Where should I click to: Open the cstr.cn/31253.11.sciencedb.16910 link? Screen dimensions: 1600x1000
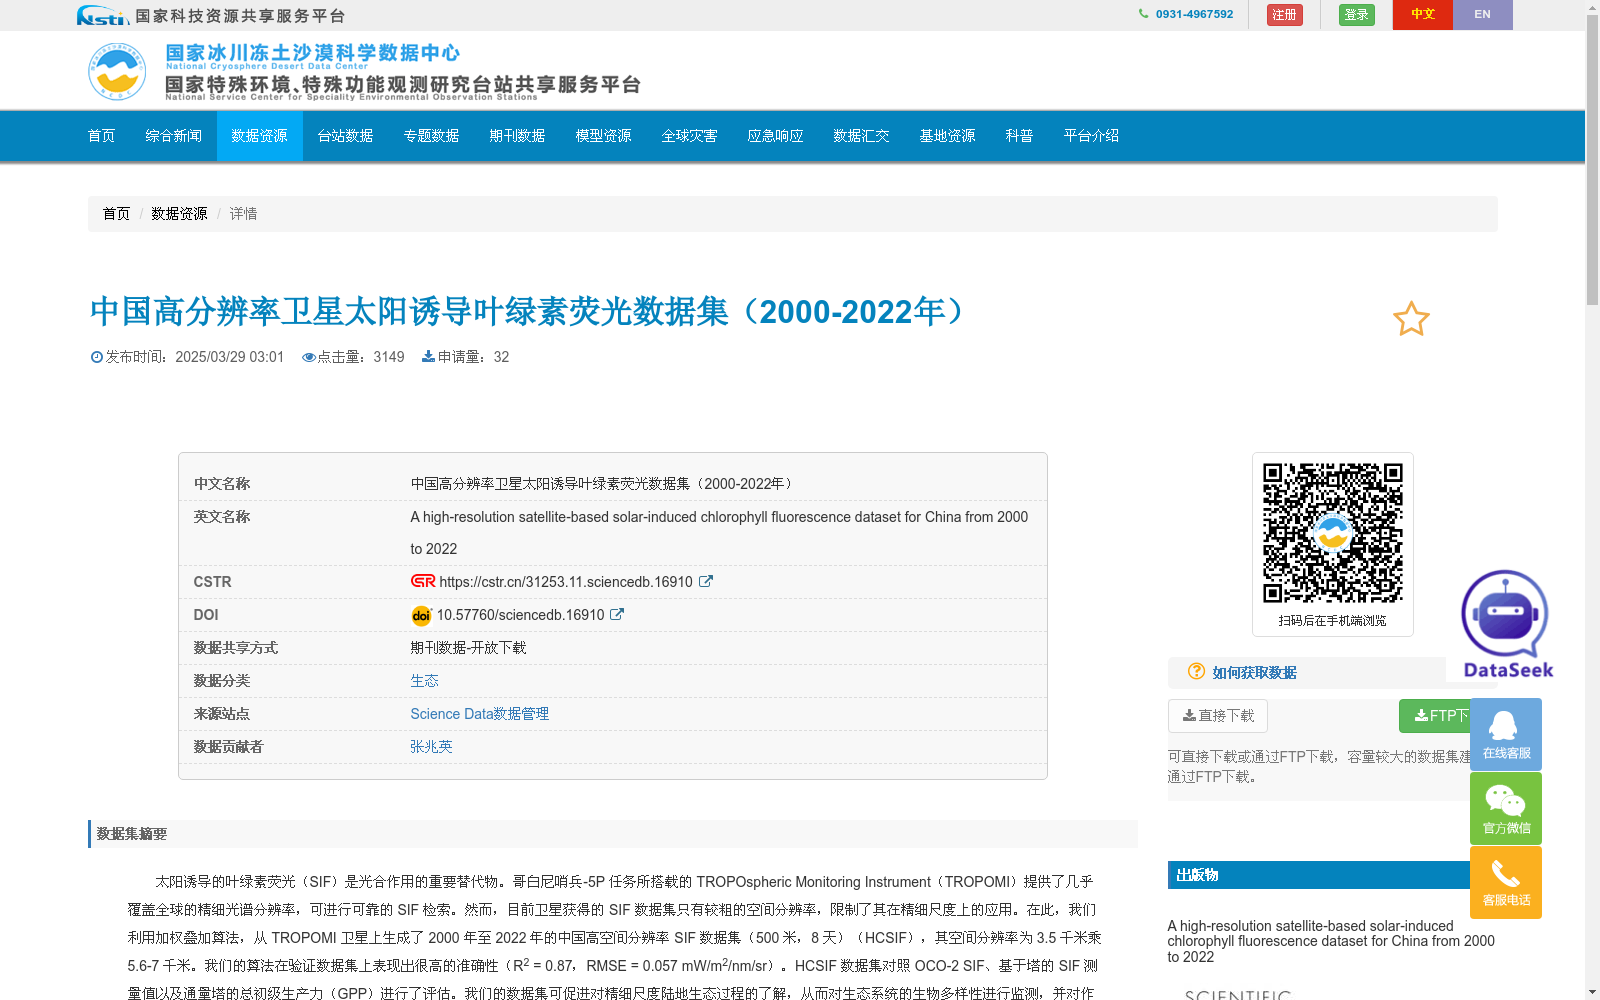[566, 582]
